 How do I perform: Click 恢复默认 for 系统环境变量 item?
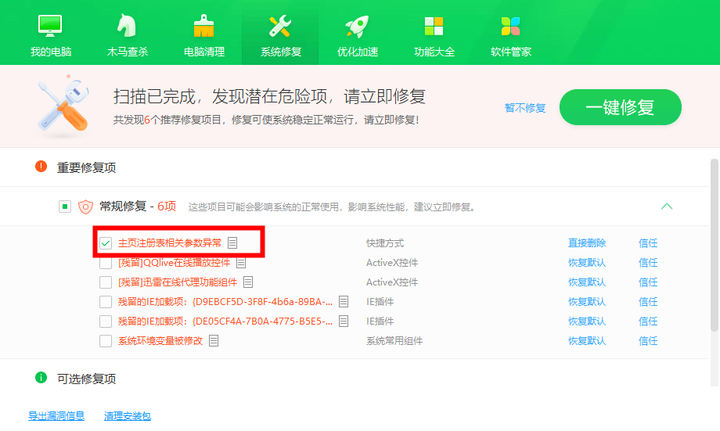click(587, 341)
